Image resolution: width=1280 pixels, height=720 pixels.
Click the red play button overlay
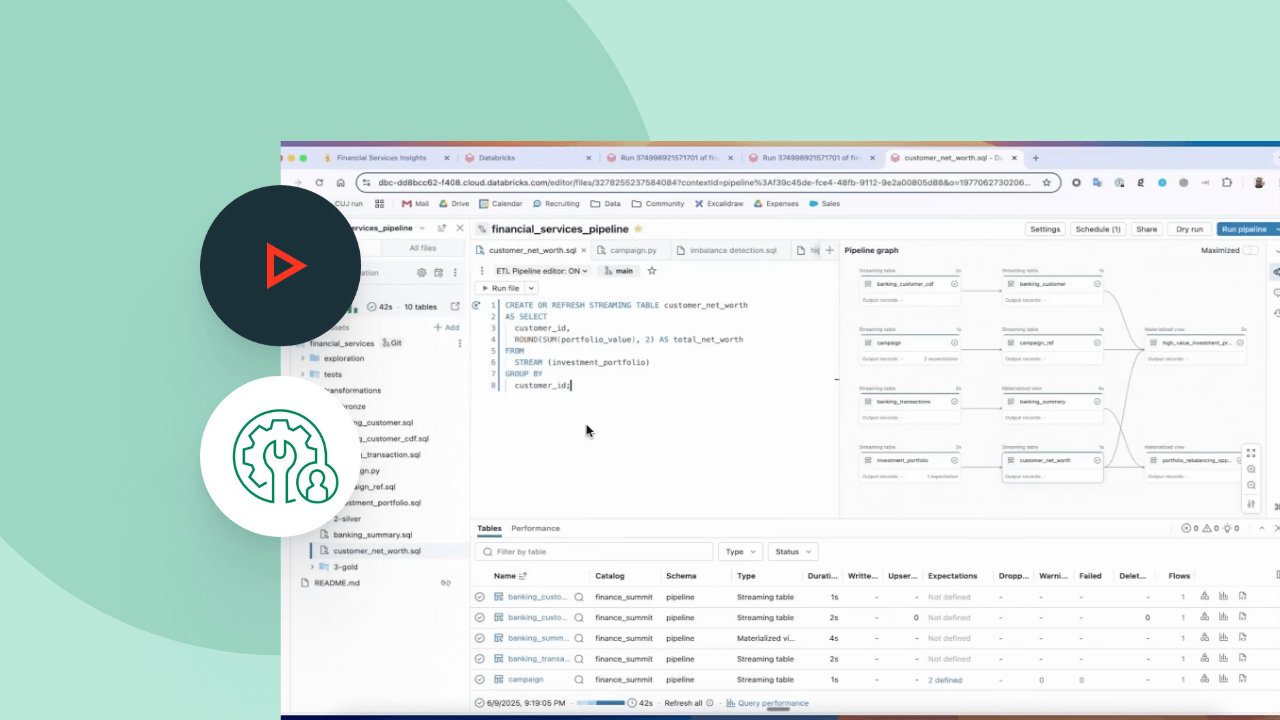(x=284, y=266)
